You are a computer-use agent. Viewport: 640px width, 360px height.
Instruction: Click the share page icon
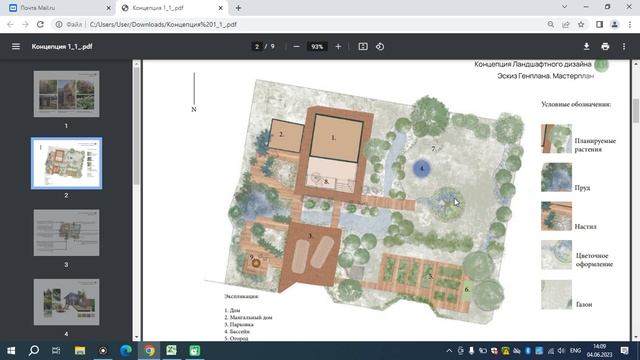[x=566, y=24]
